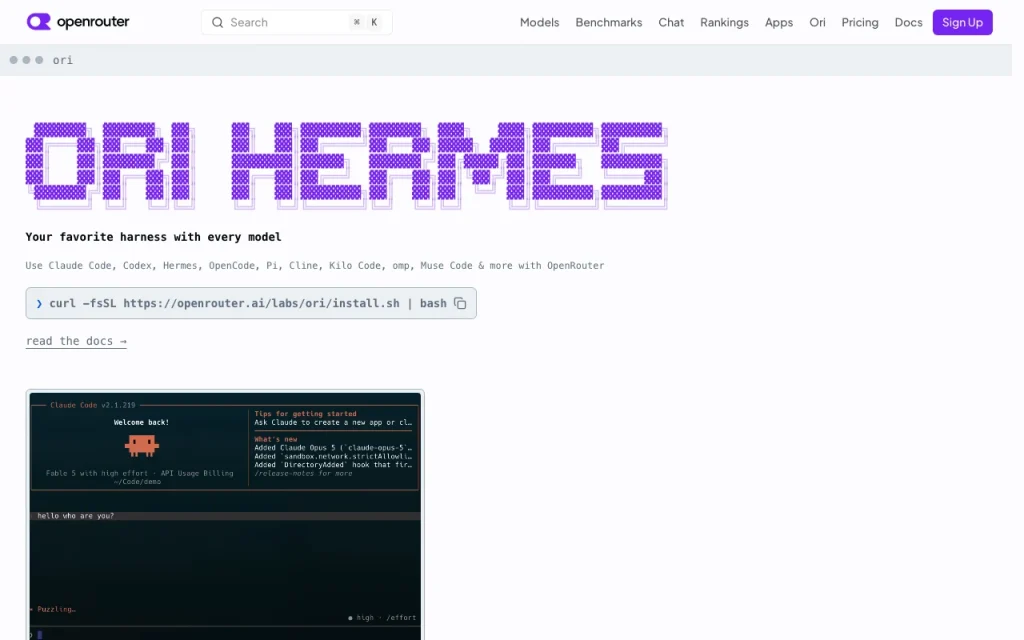Viewport: 1024px width, 640px height.
Task: Click the OpenRouter logo icon
Action: [39, 22]
